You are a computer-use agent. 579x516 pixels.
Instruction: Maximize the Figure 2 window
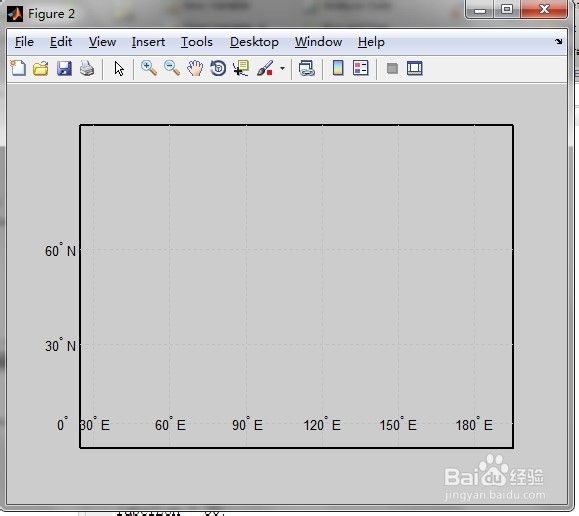[507, 9]
